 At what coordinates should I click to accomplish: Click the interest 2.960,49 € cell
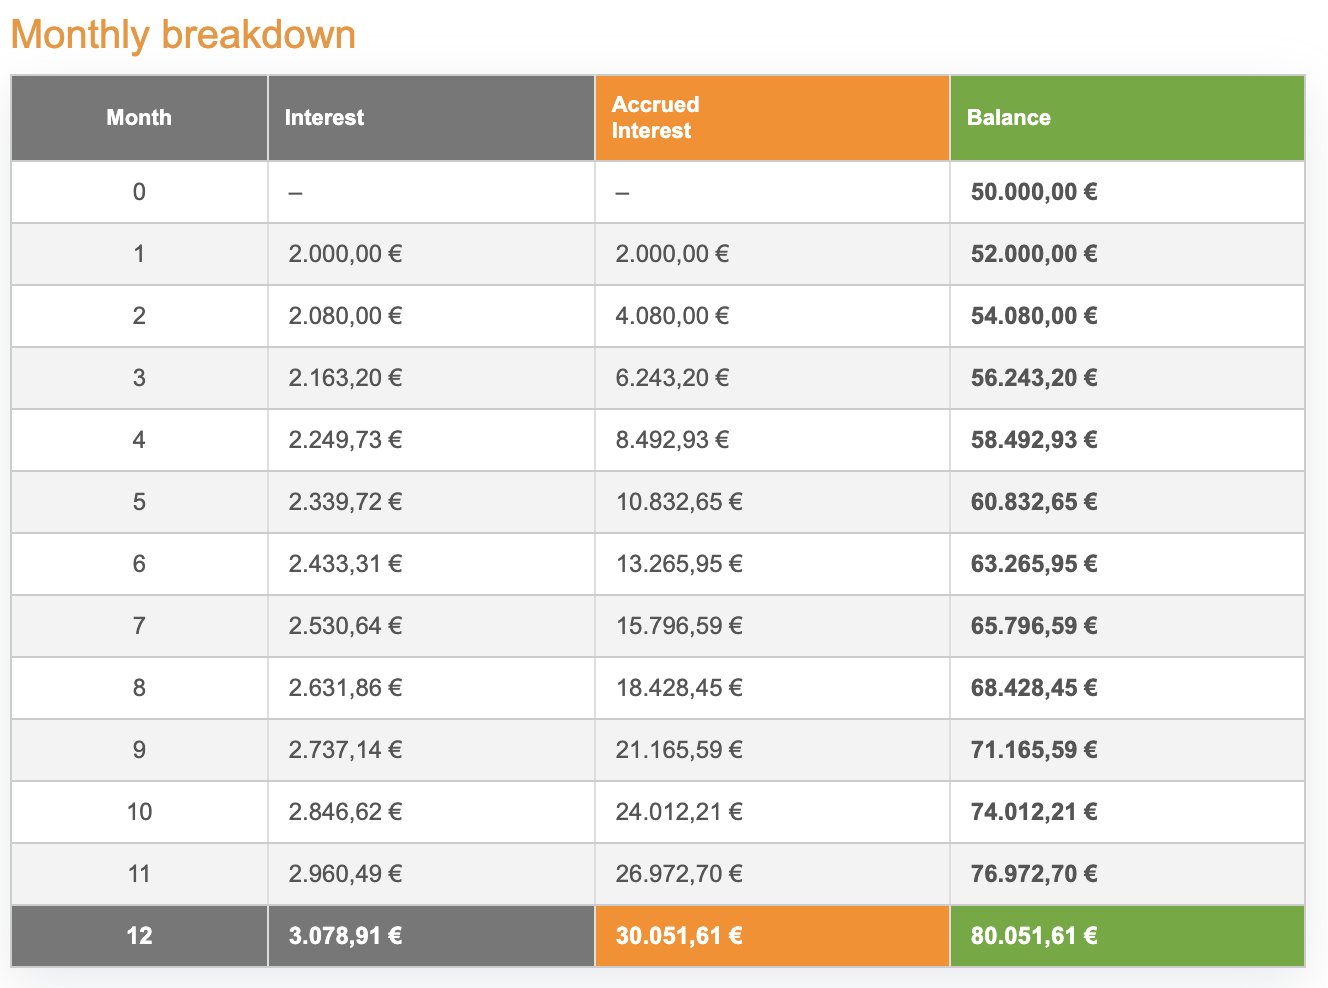point(345,874)
